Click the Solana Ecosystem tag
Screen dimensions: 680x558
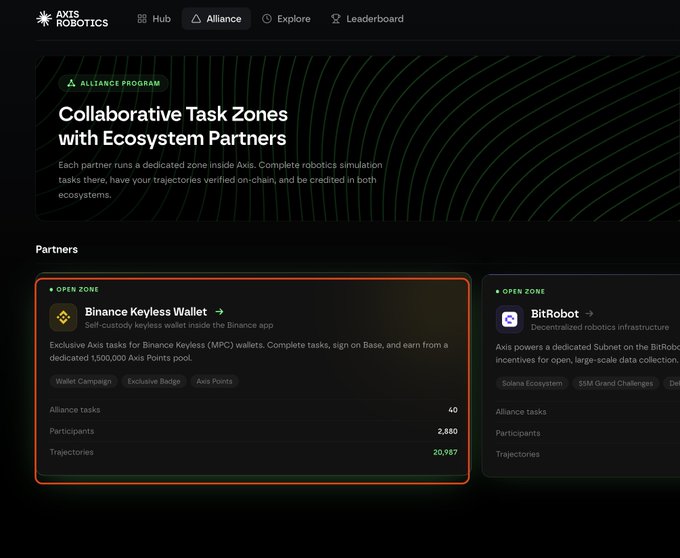[532, 383]
